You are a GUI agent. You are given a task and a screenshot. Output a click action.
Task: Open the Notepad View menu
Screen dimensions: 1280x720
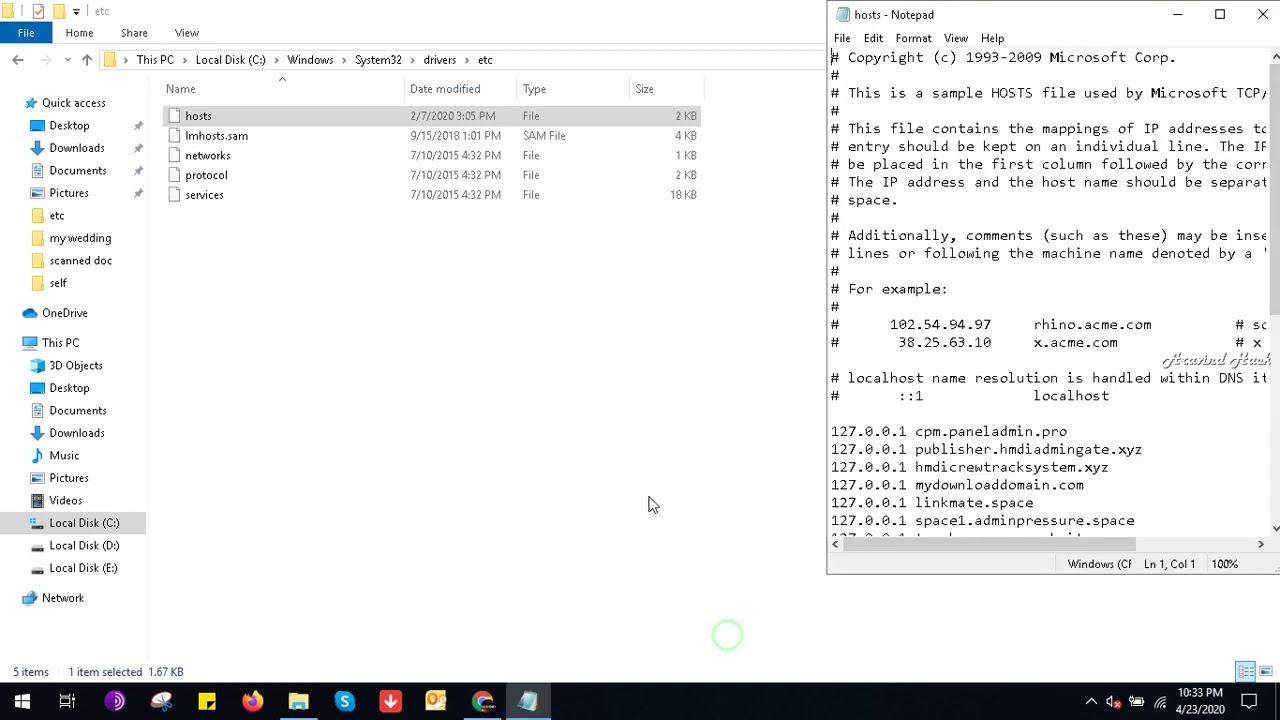956,38
